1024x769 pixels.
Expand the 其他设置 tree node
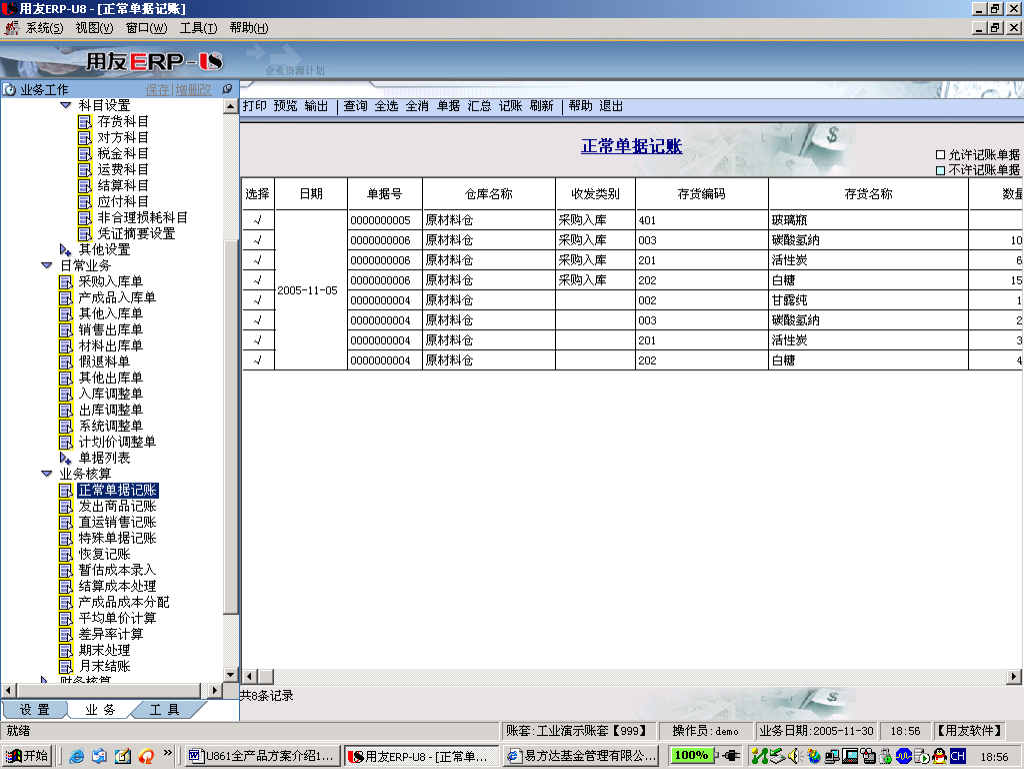pyautogui.click(x=65, y=250)
